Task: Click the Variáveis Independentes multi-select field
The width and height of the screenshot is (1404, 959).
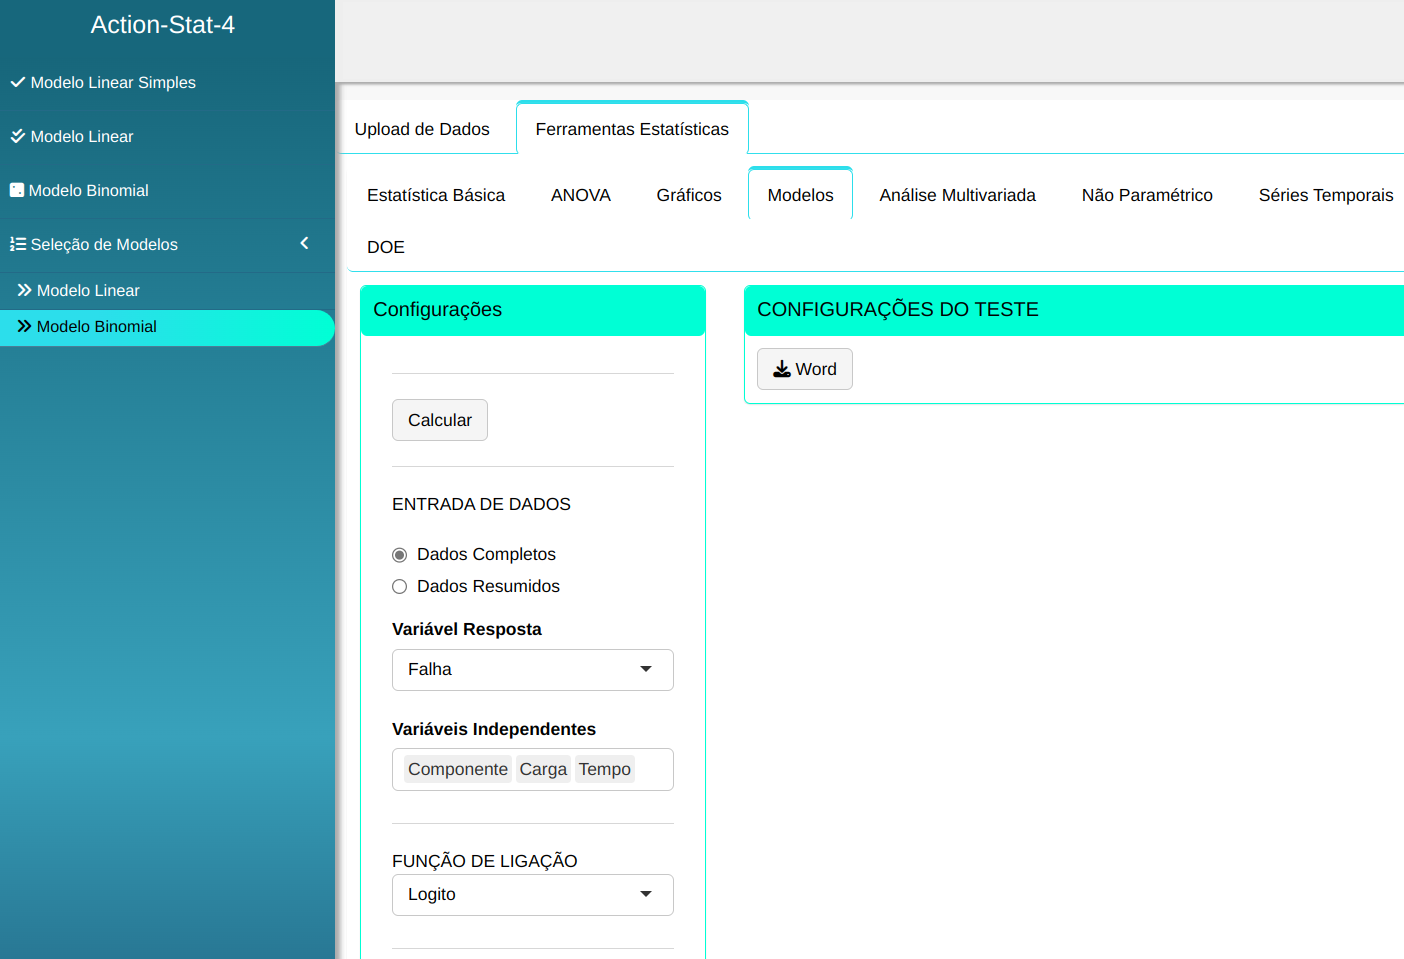Action: tap(652, 770)
